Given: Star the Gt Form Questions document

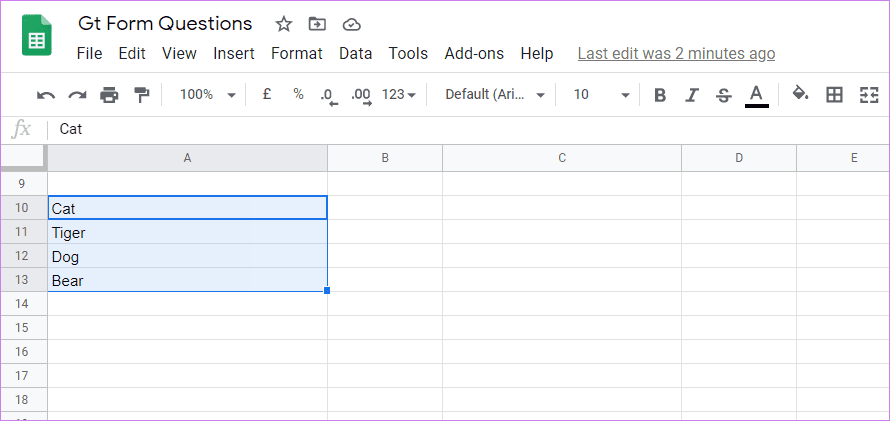Looking at the screenshot, I should pyautogui.click(x=283, y=24).
